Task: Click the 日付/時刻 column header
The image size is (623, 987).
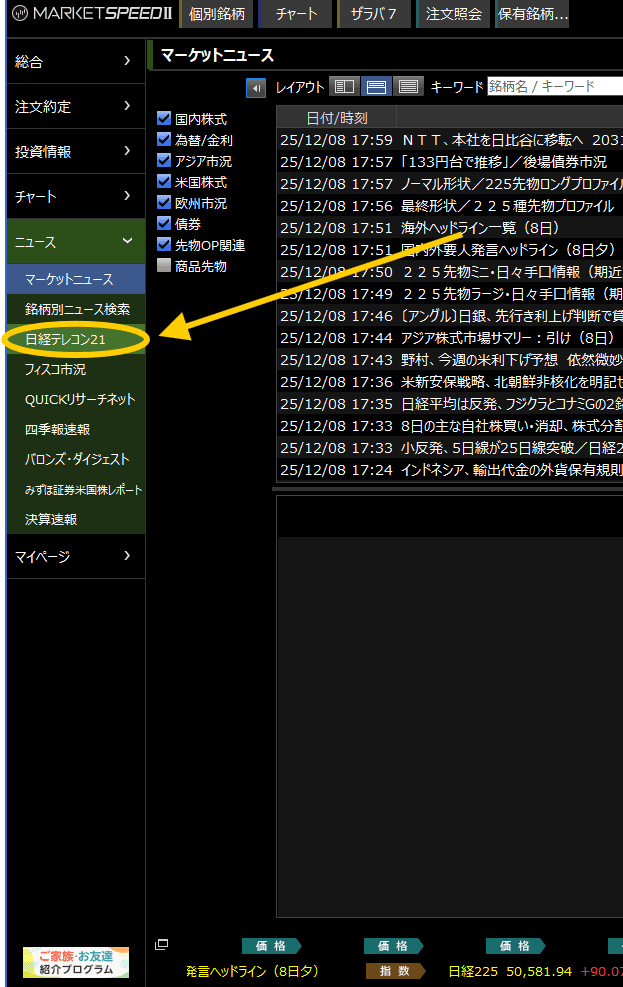Action: tap(337, 118)
